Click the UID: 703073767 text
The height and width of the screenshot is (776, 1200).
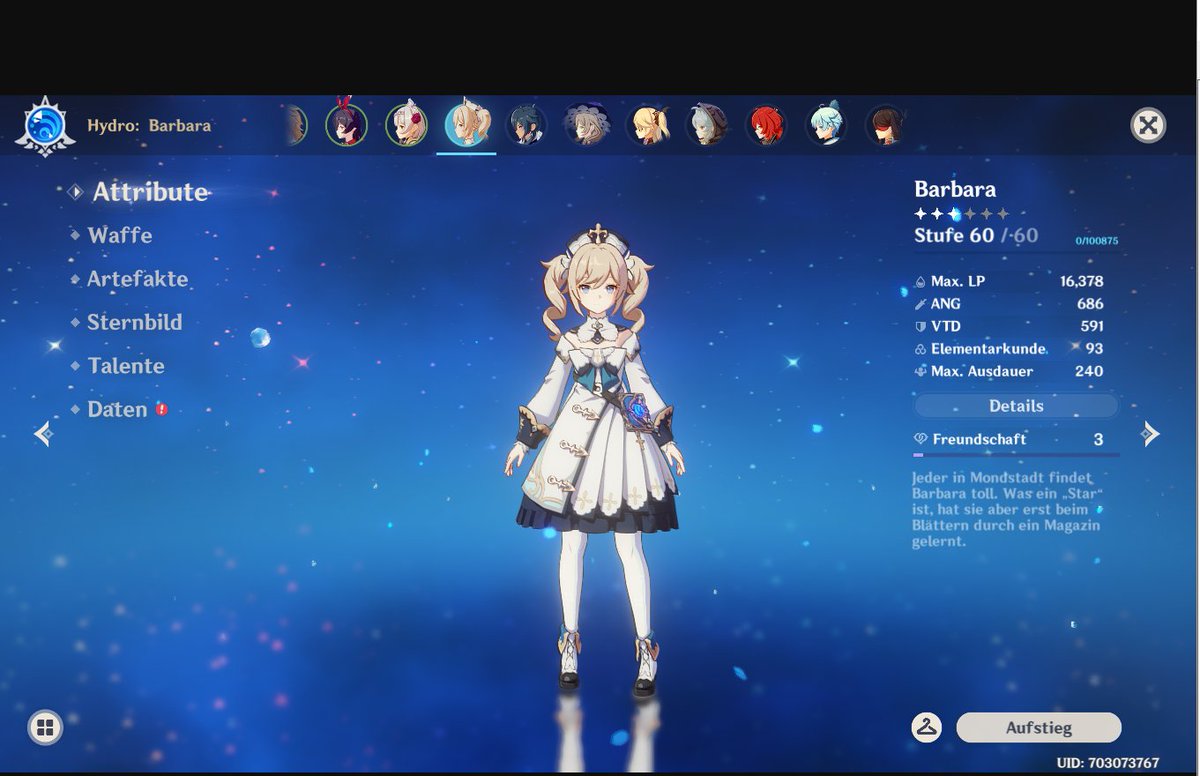point(1107,763)
